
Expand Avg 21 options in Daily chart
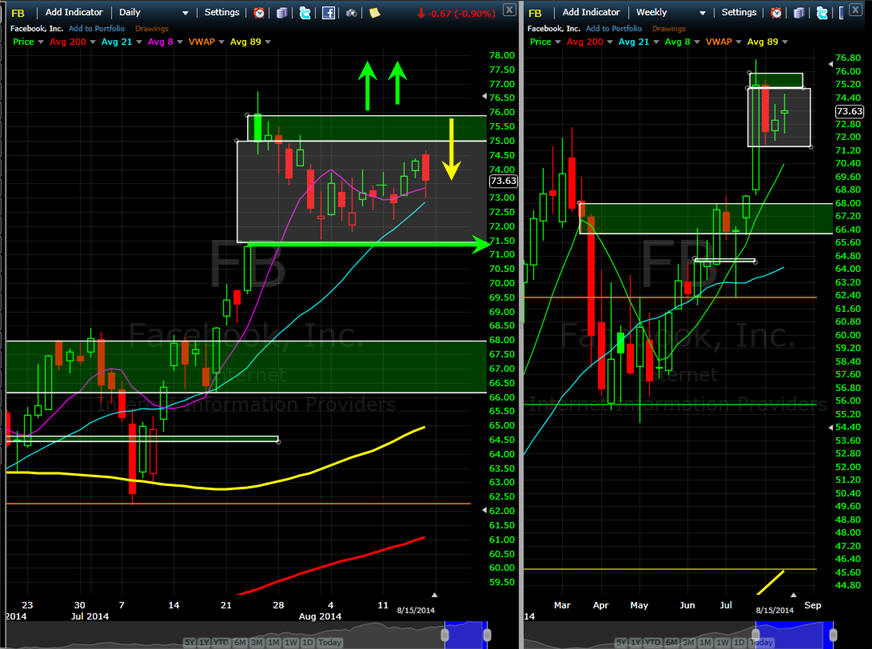coord(139,42)
